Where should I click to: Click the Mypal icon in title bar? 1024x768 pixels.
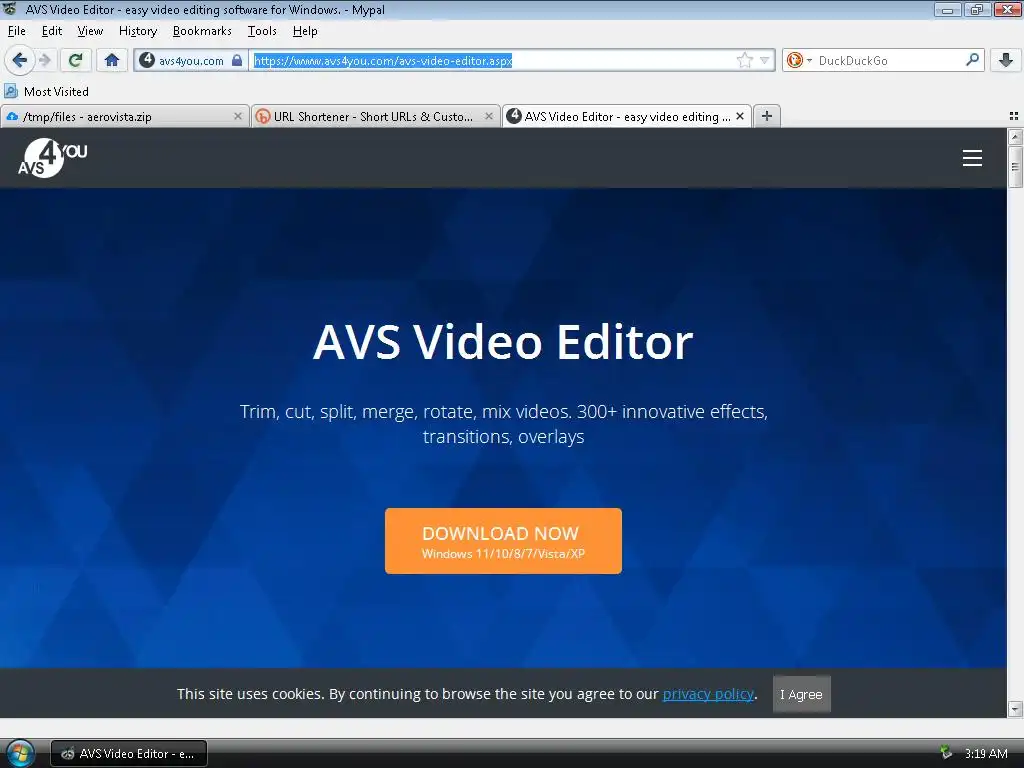pyautogui.click(x=10, y=9)
